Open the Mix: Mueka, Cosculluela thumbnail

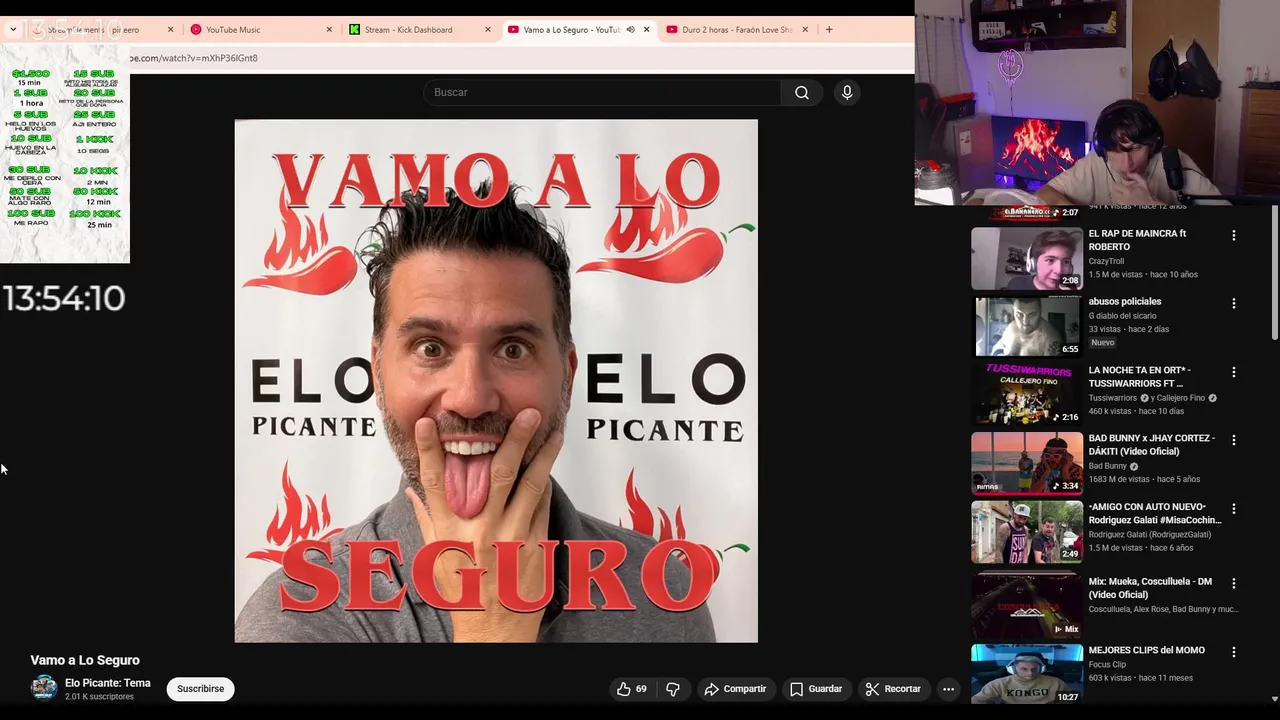point(1027,606)
